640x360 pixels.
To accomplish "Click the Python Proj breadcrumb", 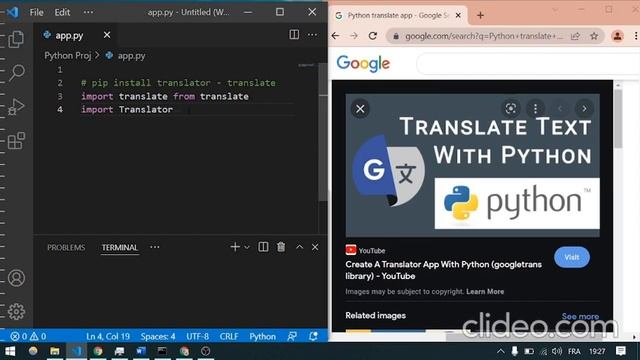I will click(67, 56).
